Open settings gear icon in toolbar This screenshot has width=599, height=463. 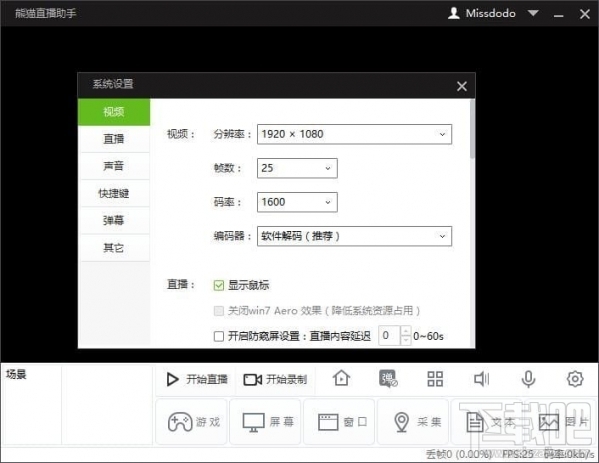(575, 379)
